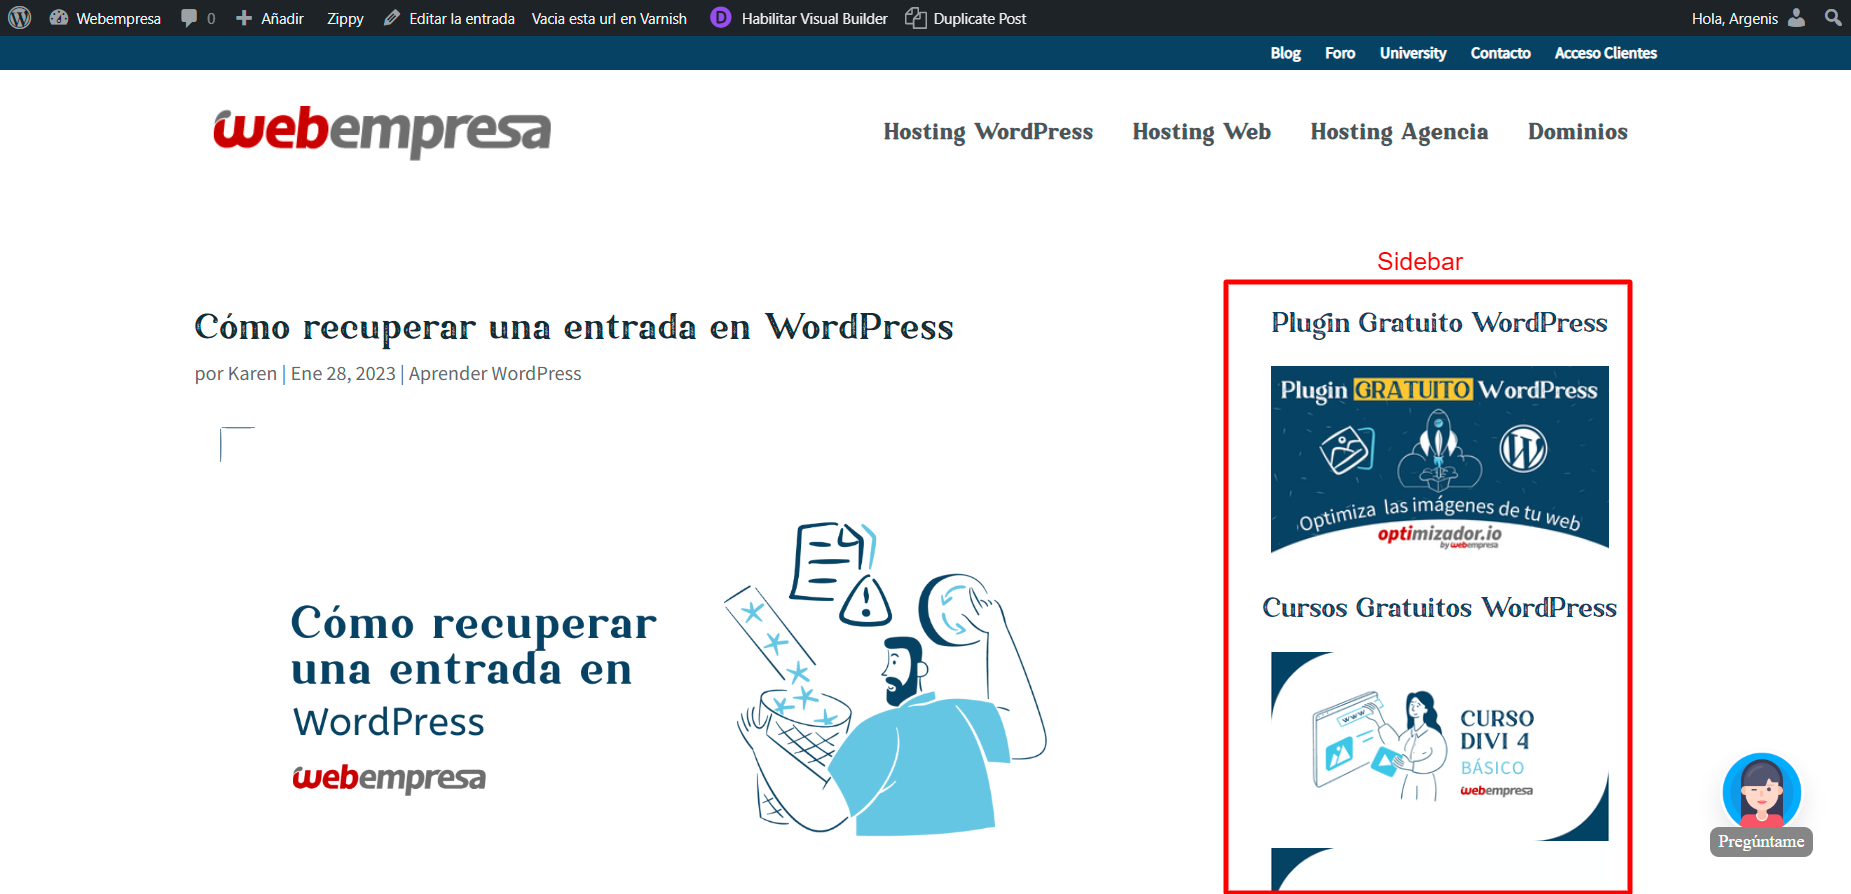Choose Duplicate Post in admin bar
1851x894 pixels.
[966, 18]
